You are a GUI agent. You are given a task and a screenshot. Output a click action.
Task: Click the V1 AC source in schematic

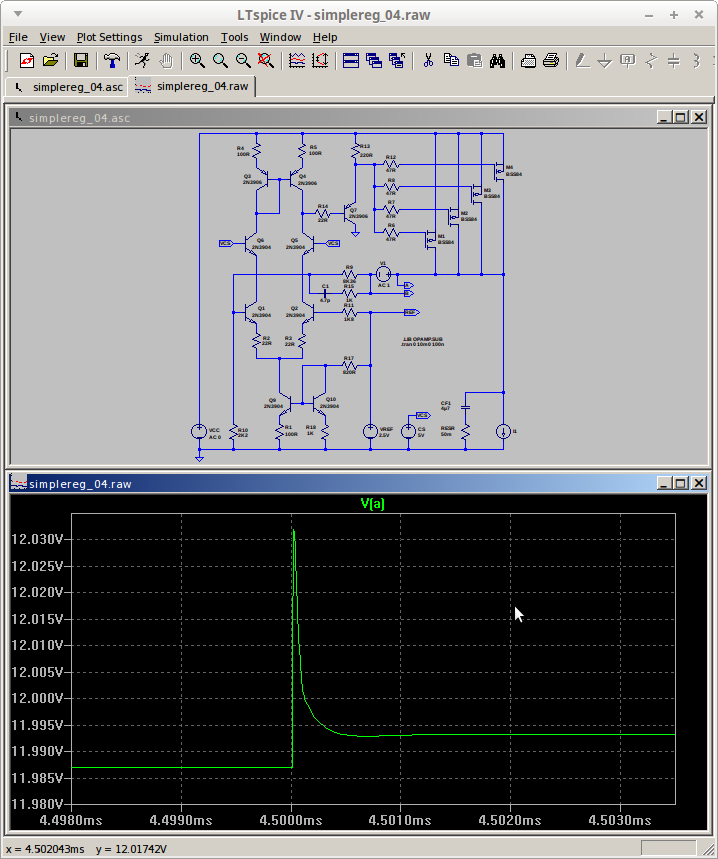[383, 273]
